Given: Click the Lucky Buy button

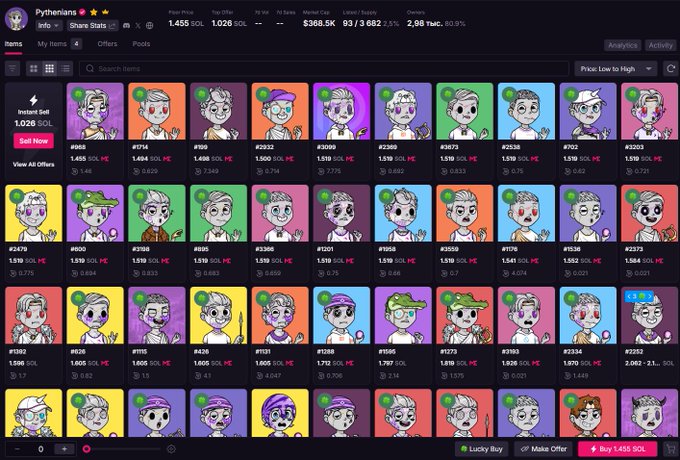Looking at the screenshot, I should tap(482, 449).
